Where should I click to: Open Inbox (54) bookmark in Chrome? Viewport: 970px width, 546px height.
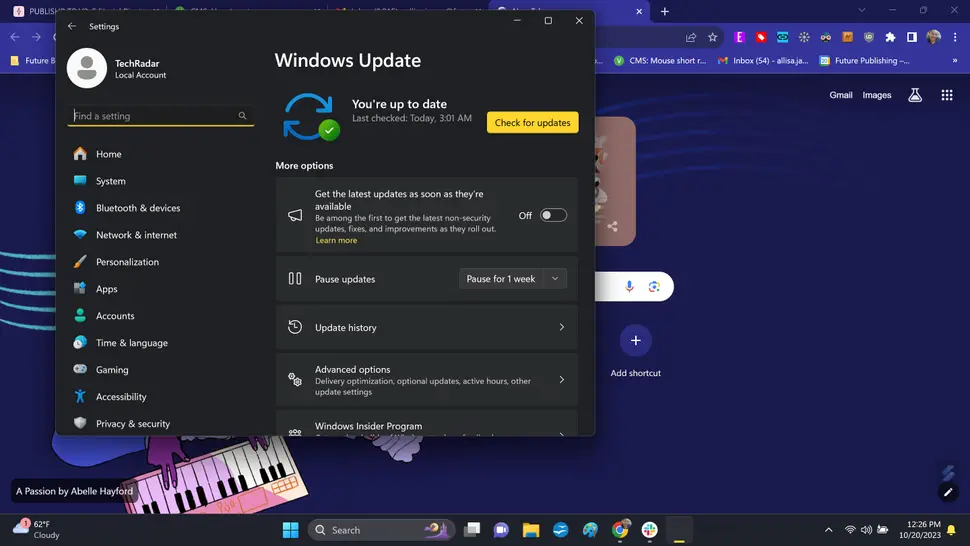(763, 61)
